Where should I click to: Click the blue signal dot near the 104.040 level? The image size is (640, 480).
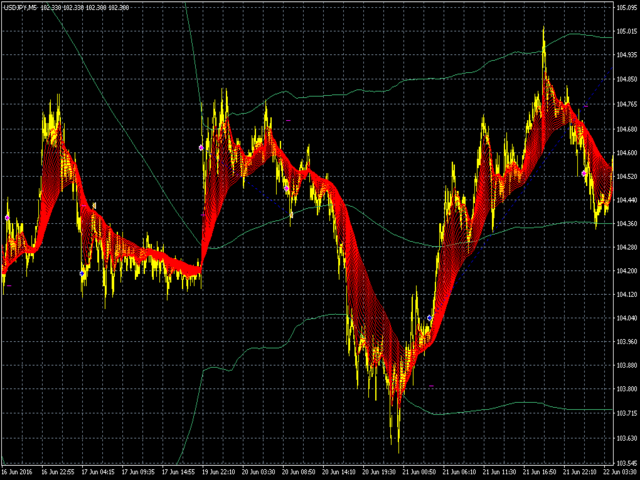pyautogui.click(x=430, y=318)
